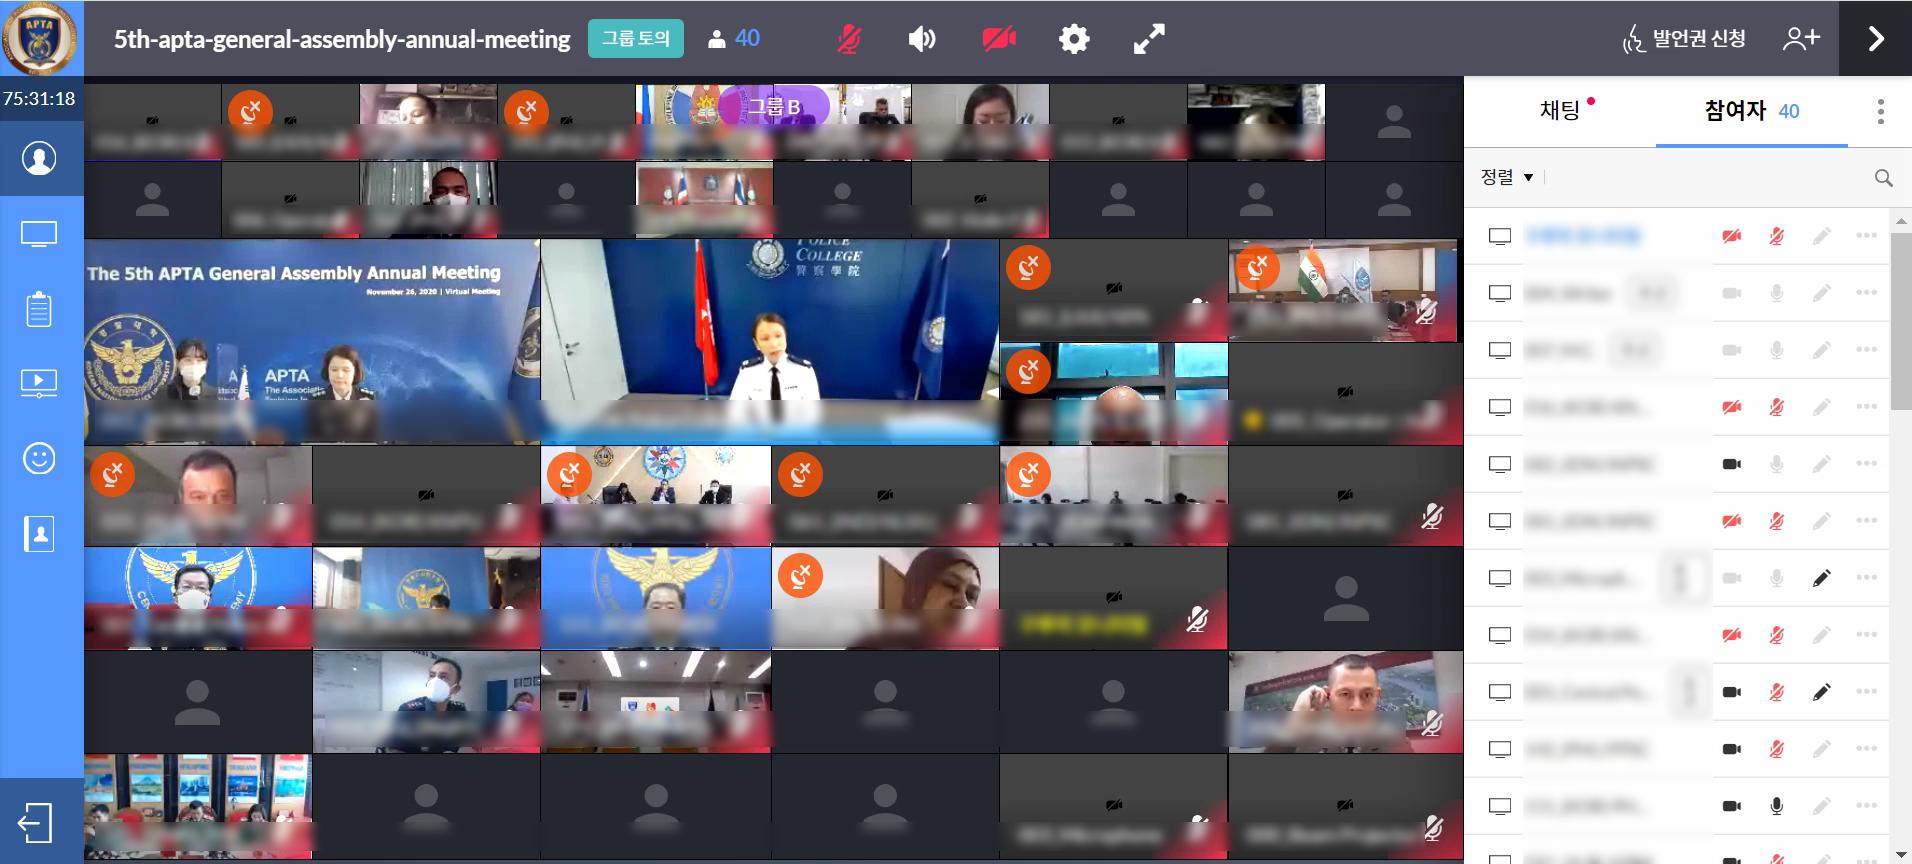Click the screen share monitor icon in the sidebar
Image resolution: width=1912 pixels, height=864 pixels.
coord(39,234)
